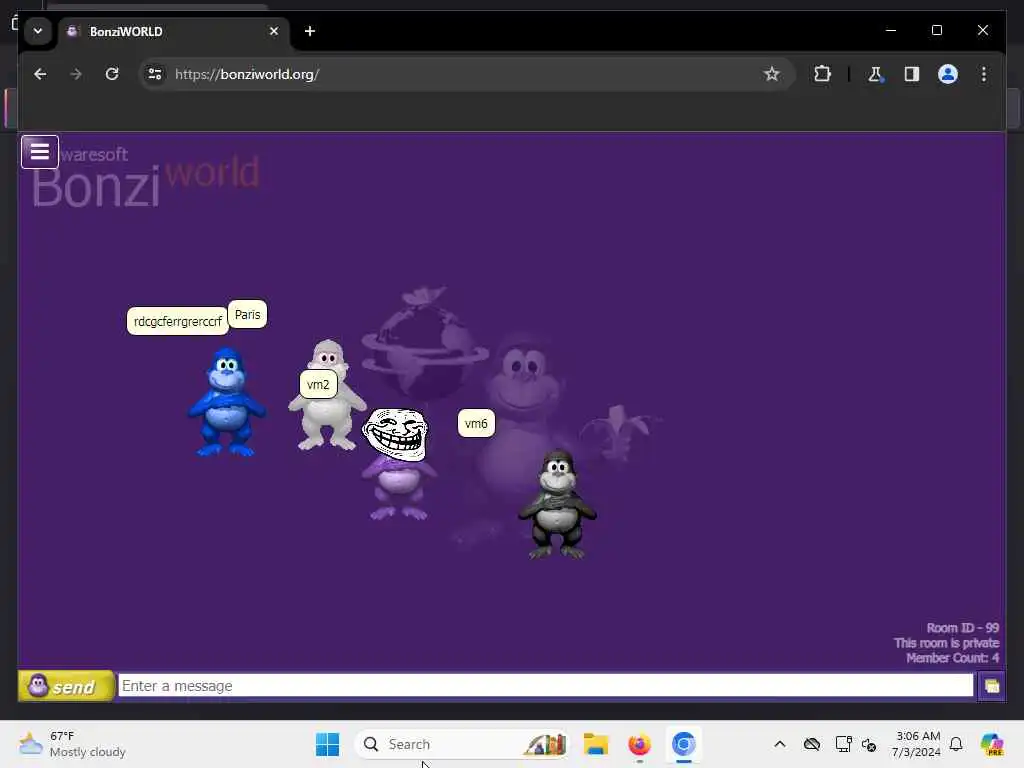Click the white Bonzi character

(327, 395)
